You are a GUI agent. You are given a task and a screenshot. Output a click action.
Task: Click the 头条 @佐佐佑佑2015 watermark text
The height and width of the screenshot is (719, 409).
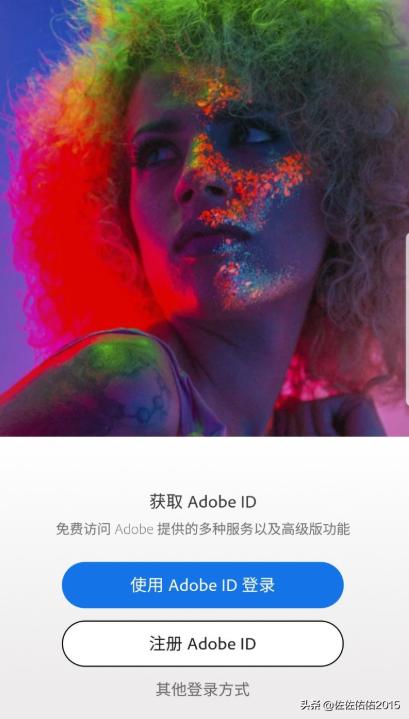(350, 704)
